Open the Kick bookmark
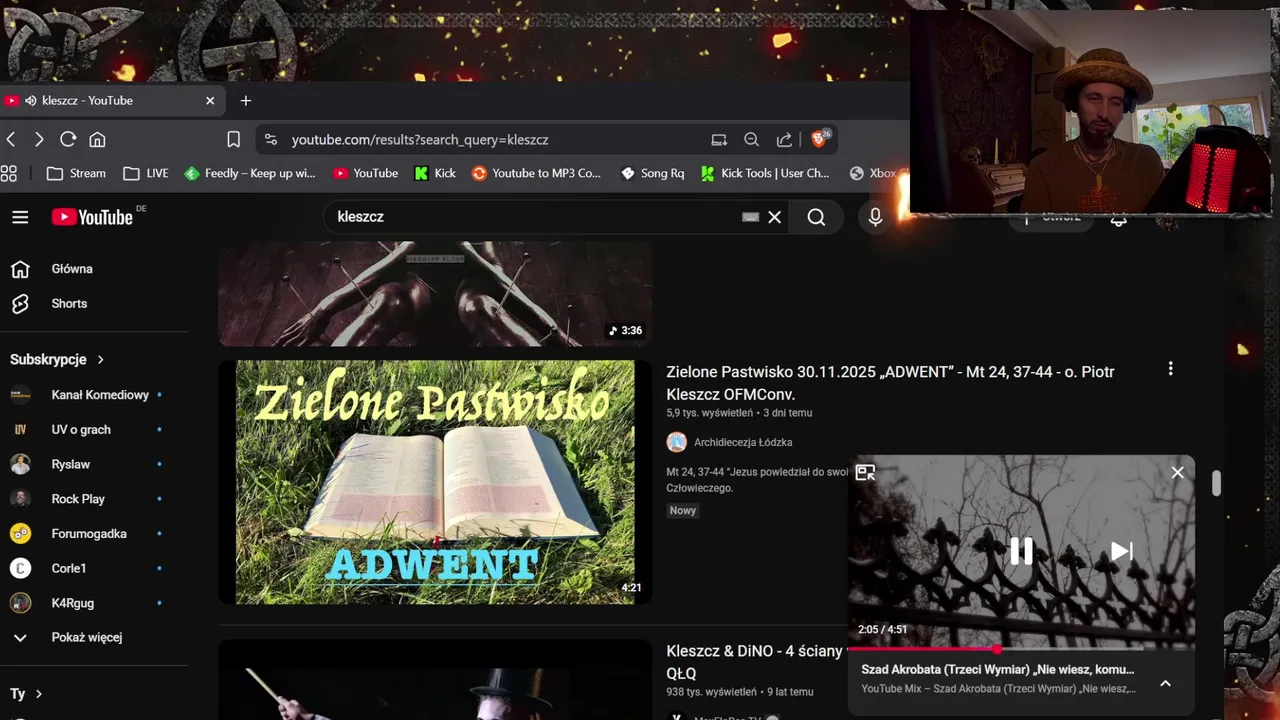Screen dimensions: 1280x720 (x=435, y=173)
